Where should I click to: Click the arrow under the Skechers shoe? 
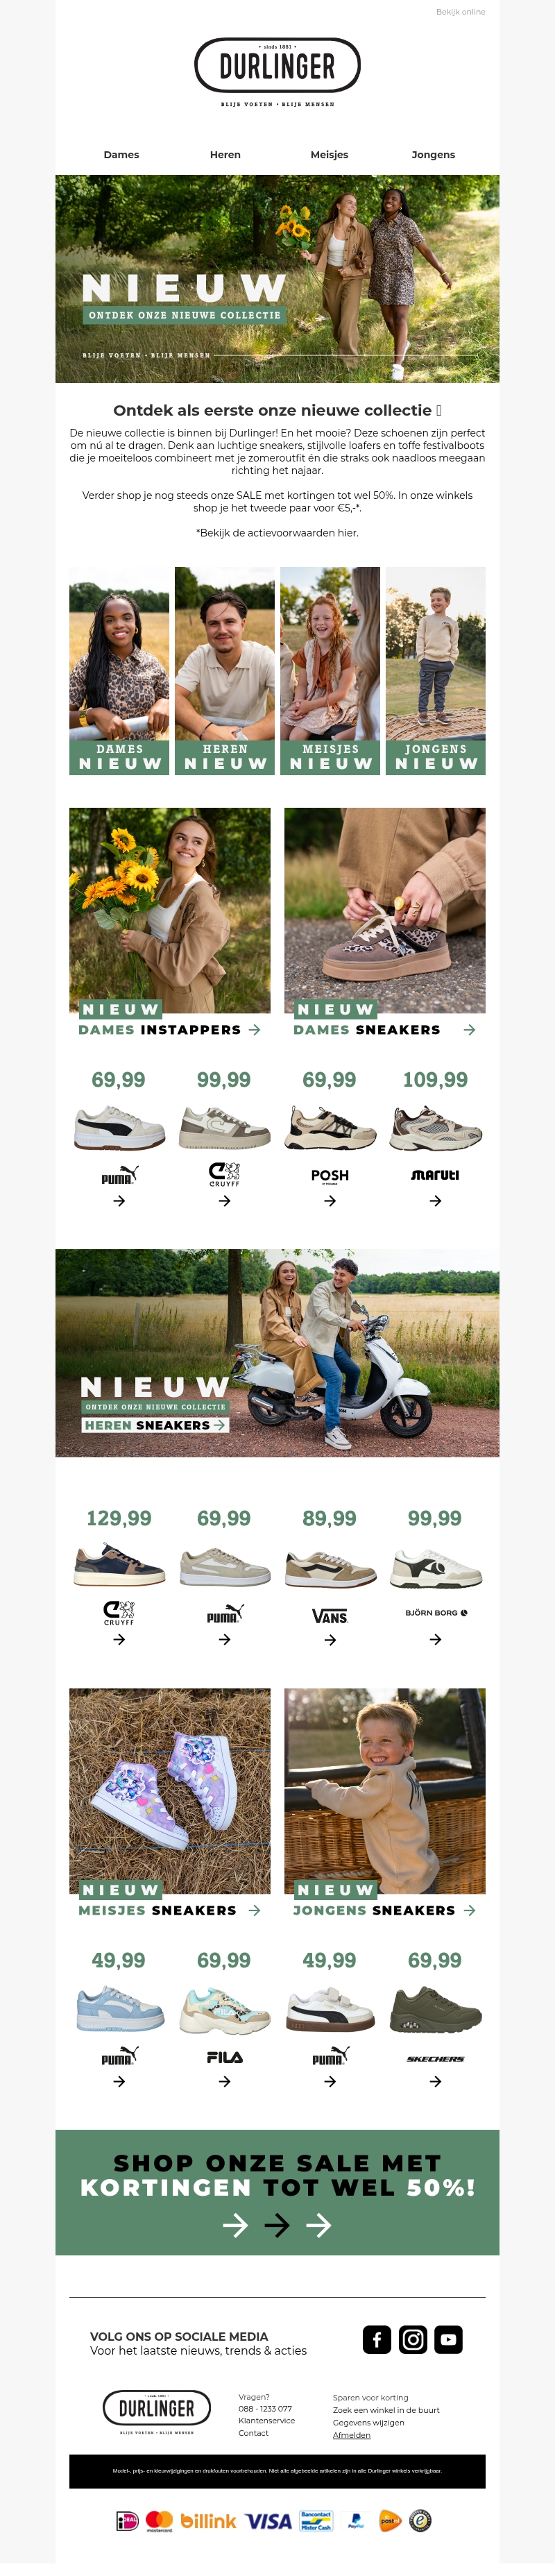[x=435, y=2082]
